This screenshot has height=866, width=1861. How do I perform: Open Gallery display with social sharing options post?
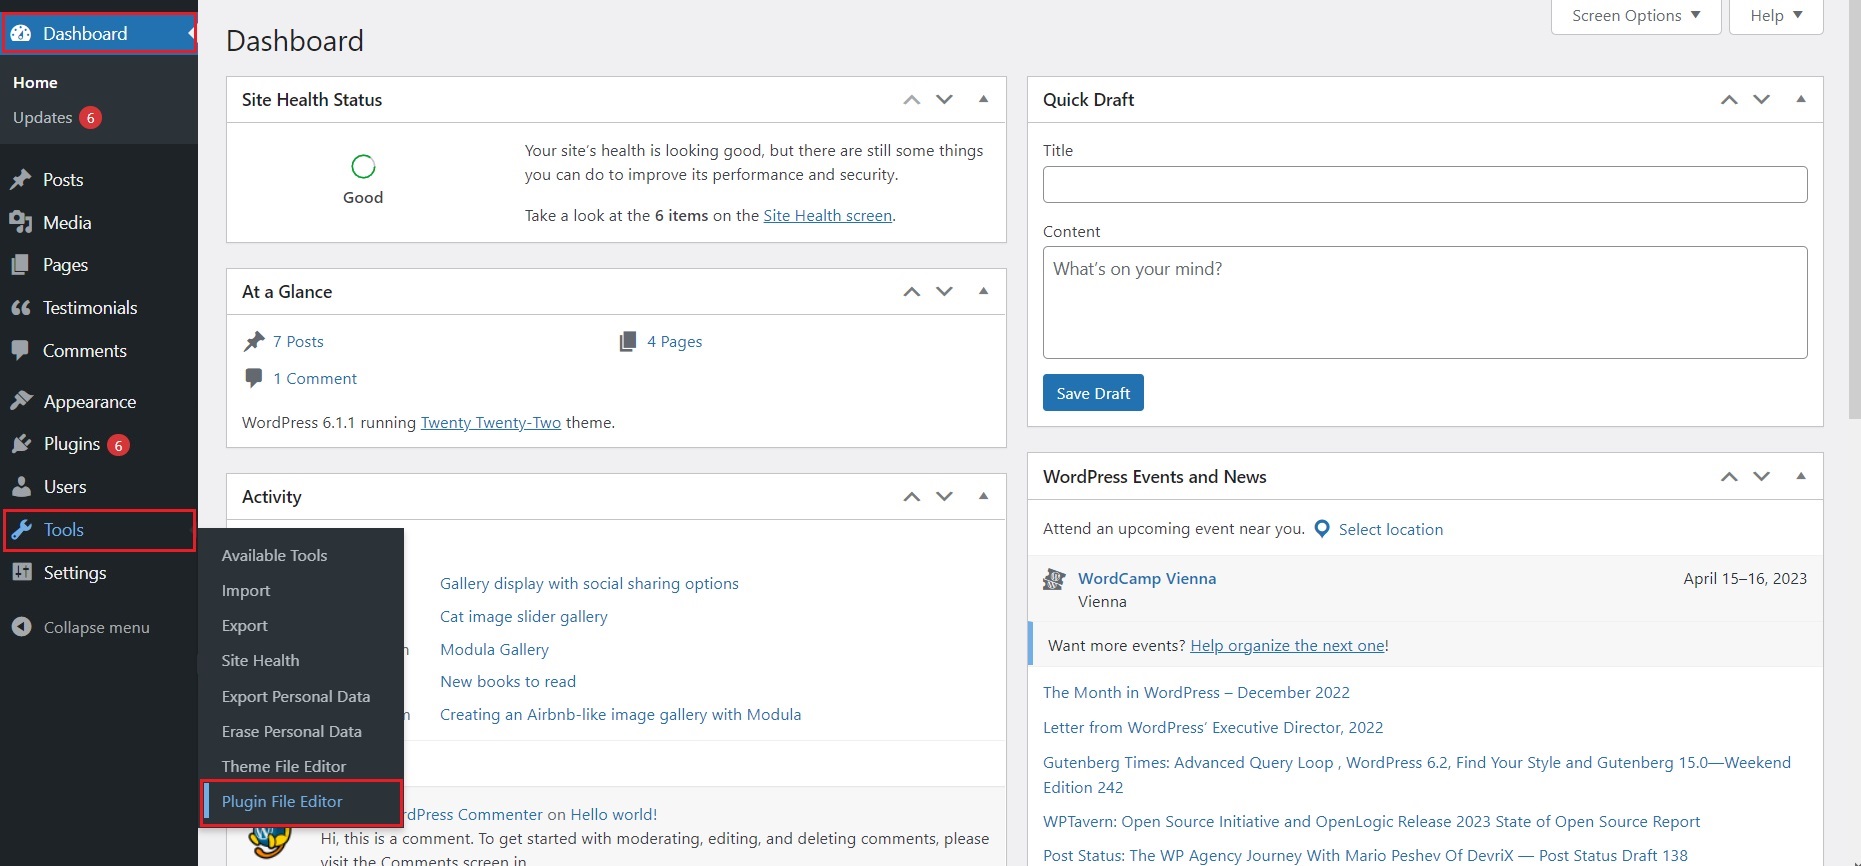click(x=589, y=584)
